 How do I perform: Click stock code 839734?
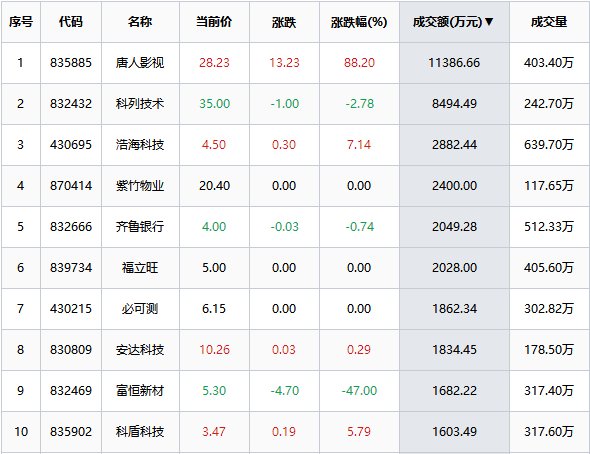[x=71, y=267]
